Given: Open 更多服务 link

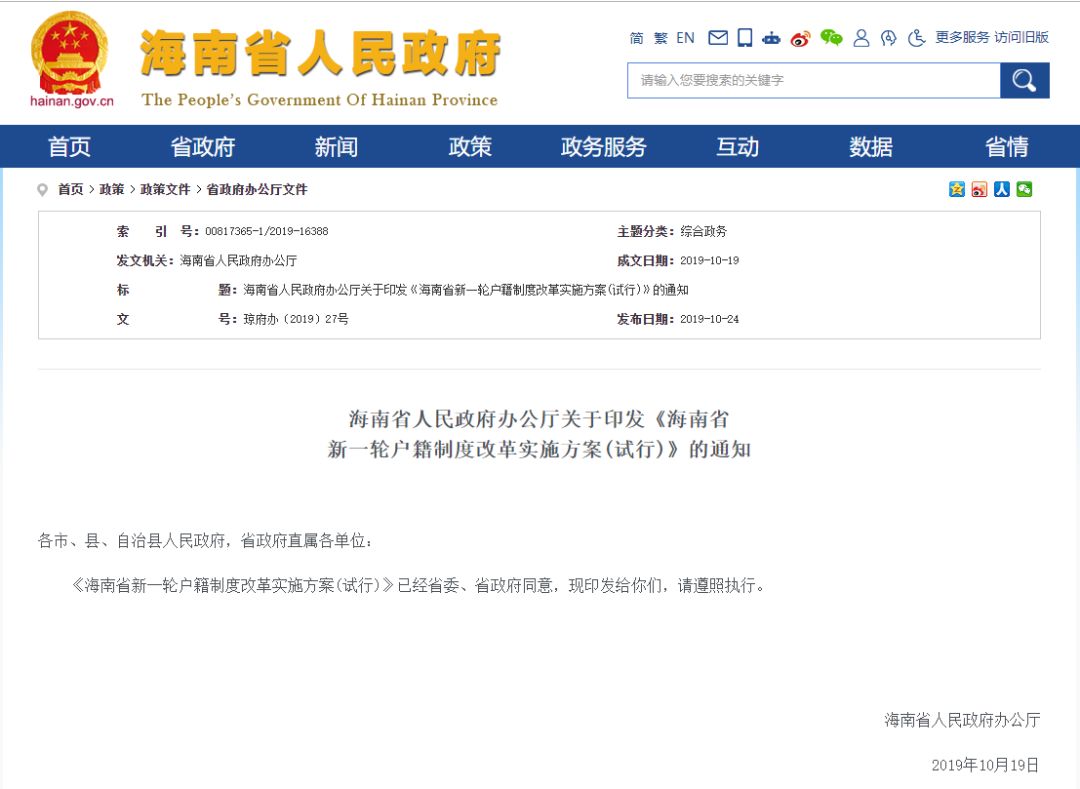Looking at the screenshot, I should click(x=962, y=38).
